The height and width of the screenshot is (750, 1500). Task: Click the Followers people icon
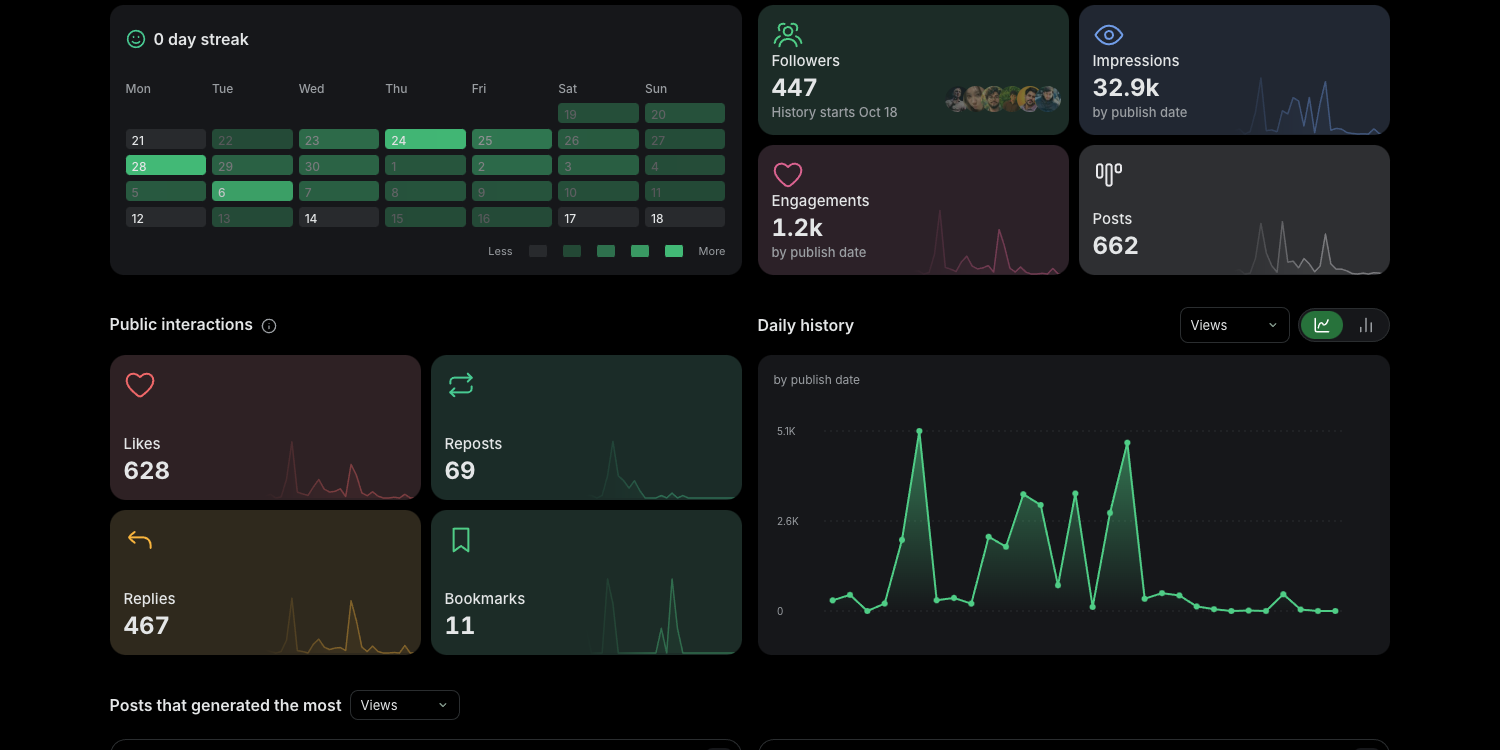[788, 35]
